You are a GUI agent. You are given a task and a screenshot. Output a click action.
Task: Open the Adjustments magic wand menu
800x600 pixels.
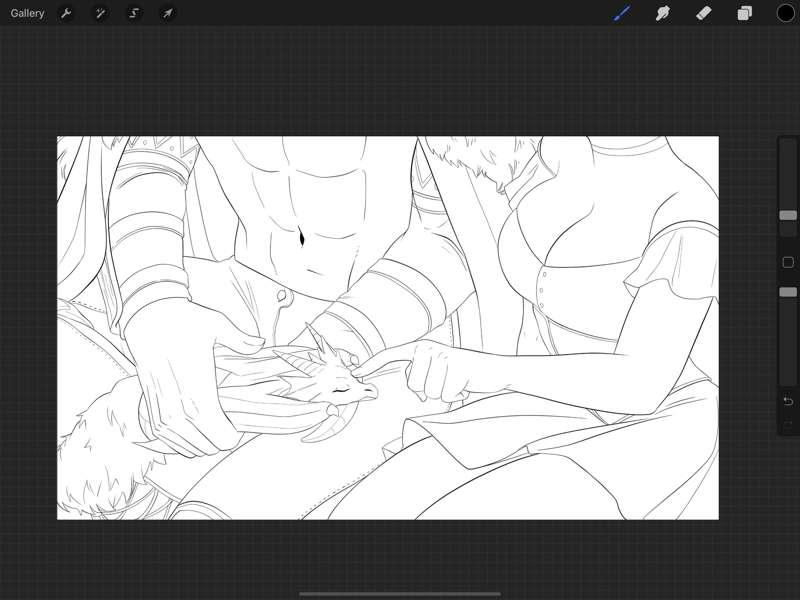point(100,13)
